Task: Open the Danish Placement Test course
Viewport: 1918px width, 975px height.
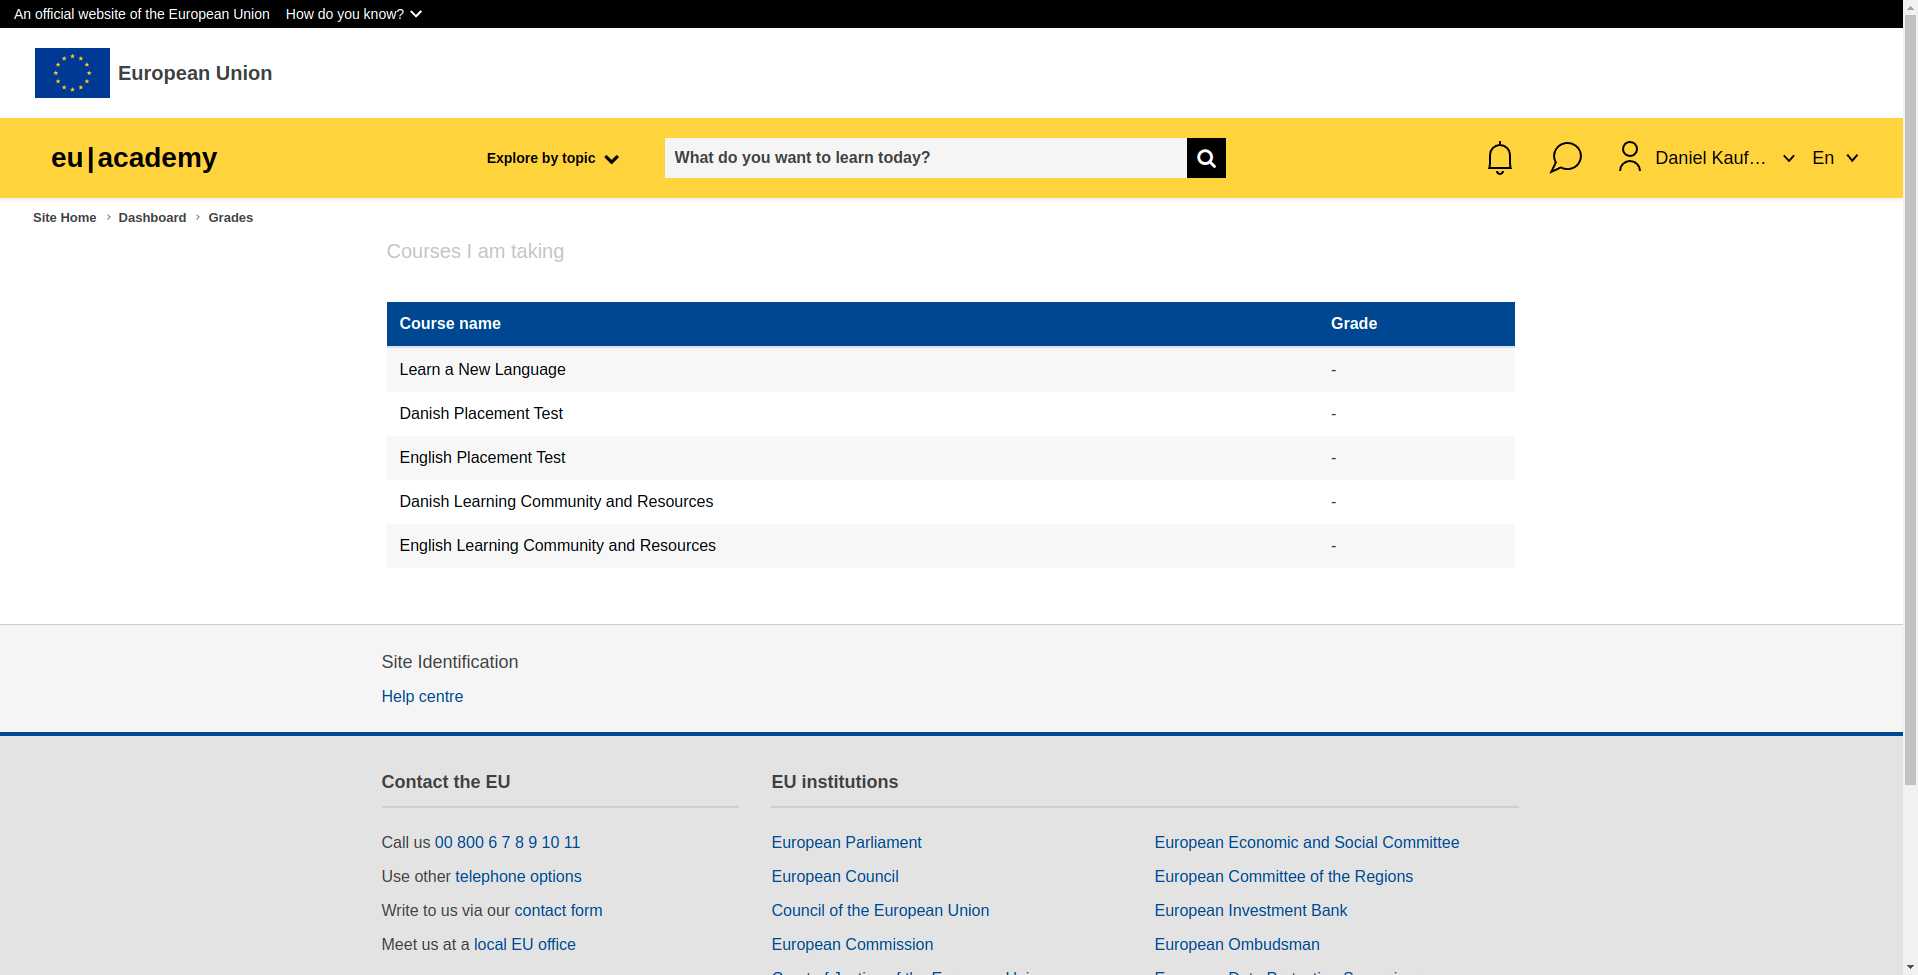Action: [481, 414]
